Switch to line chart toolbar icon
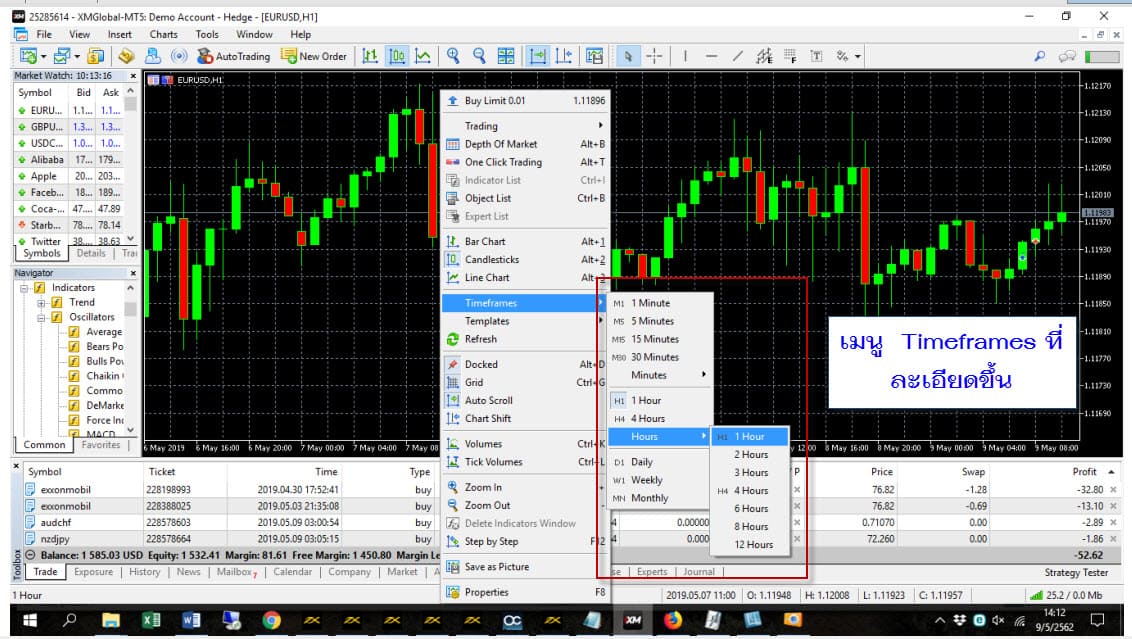Viewport: 1132px width, 639px height. (423, 56)
